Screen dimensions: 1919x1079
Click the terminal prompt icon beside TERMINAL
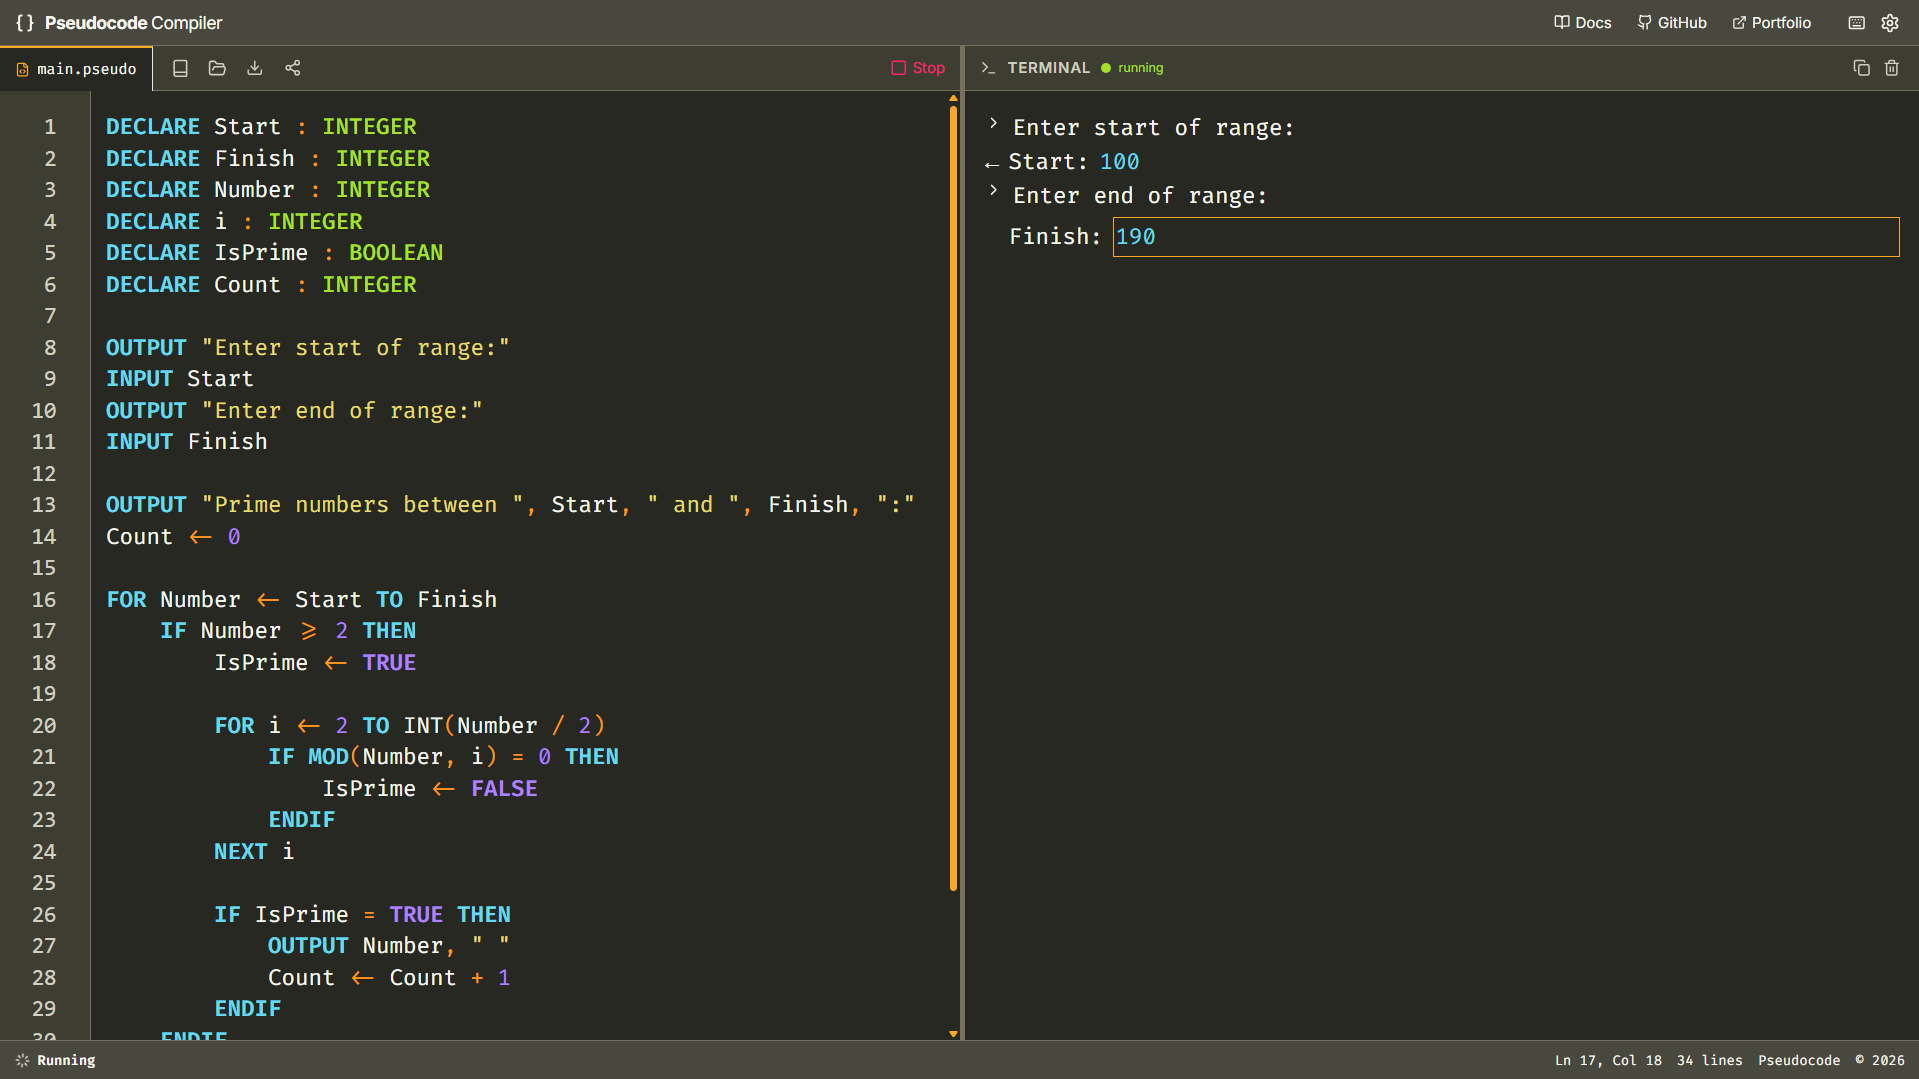(988, 68)
